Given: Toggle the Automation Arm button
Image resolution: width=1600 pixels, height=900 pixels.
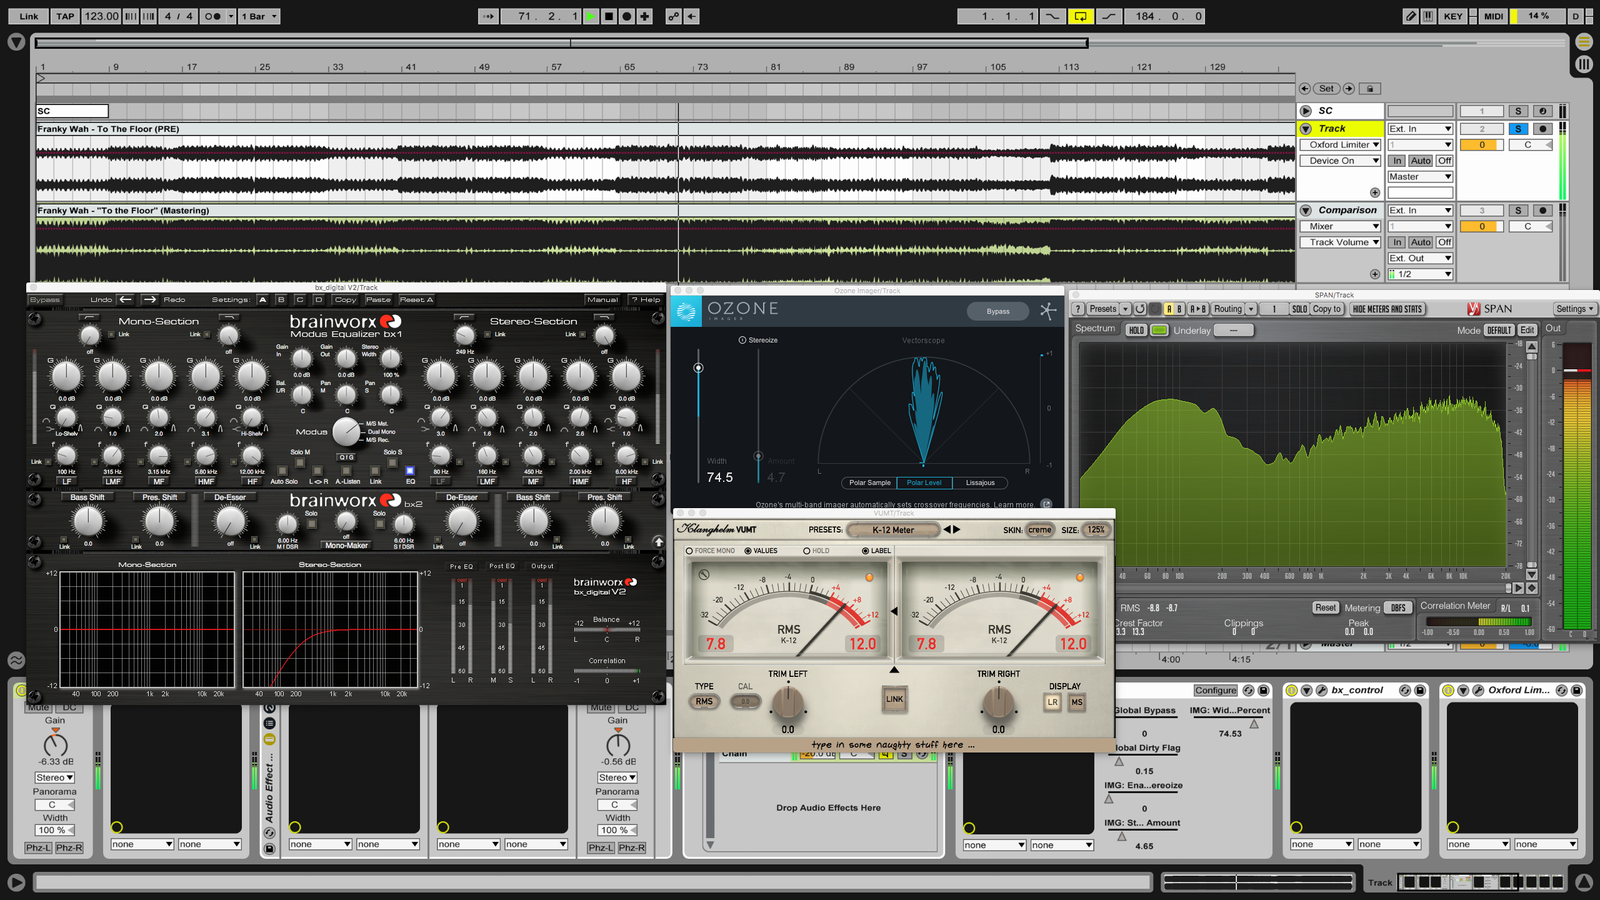Looking at the screenshot, I should (673, 16).
